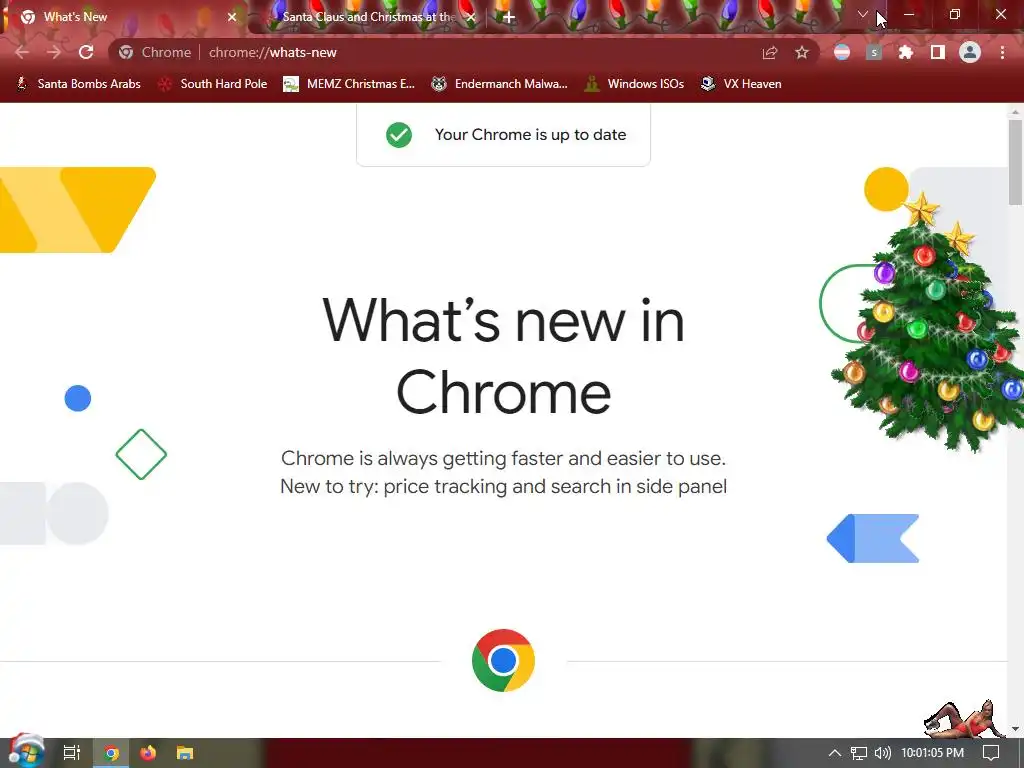Open the Windows notification center
The height and width of the screenshot is (768, 1024).
[x=991, y=753]
